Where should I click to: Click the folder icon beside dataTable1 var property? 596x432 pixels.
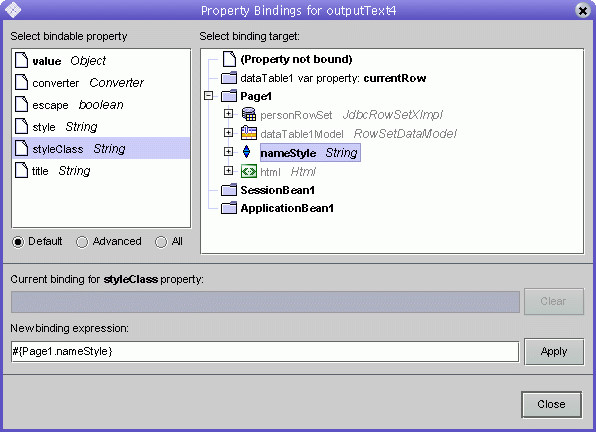point(229,78)
